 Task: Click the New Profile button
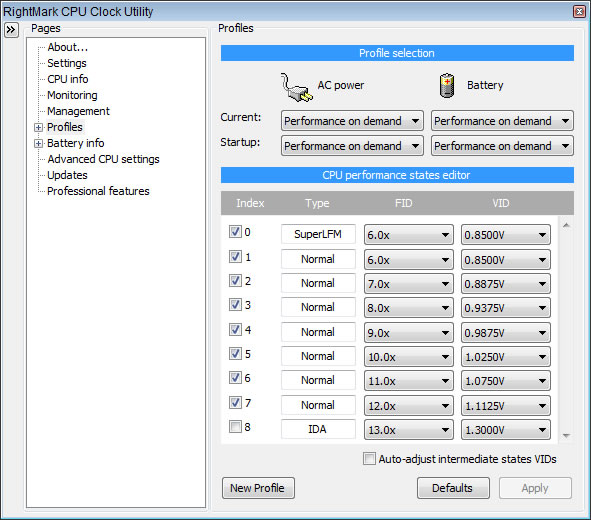coord(258,488)
